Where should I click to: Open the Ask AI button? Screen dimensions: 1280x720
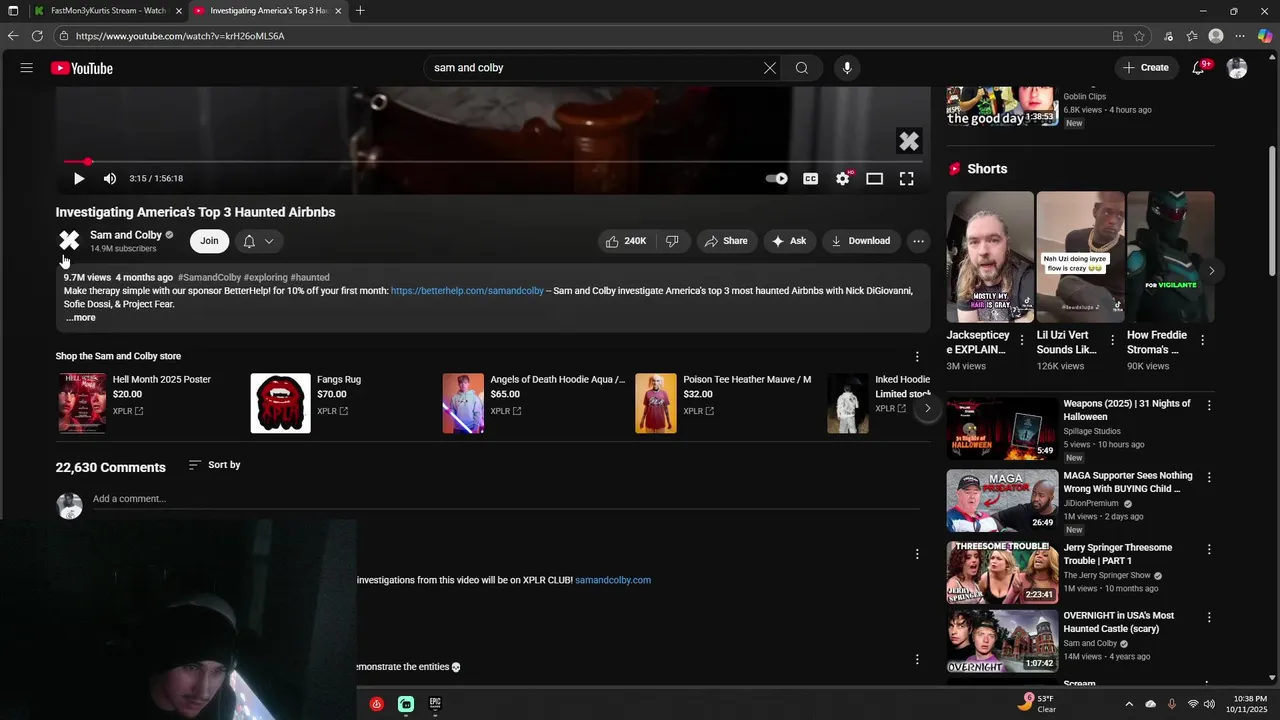click(789, 241)
